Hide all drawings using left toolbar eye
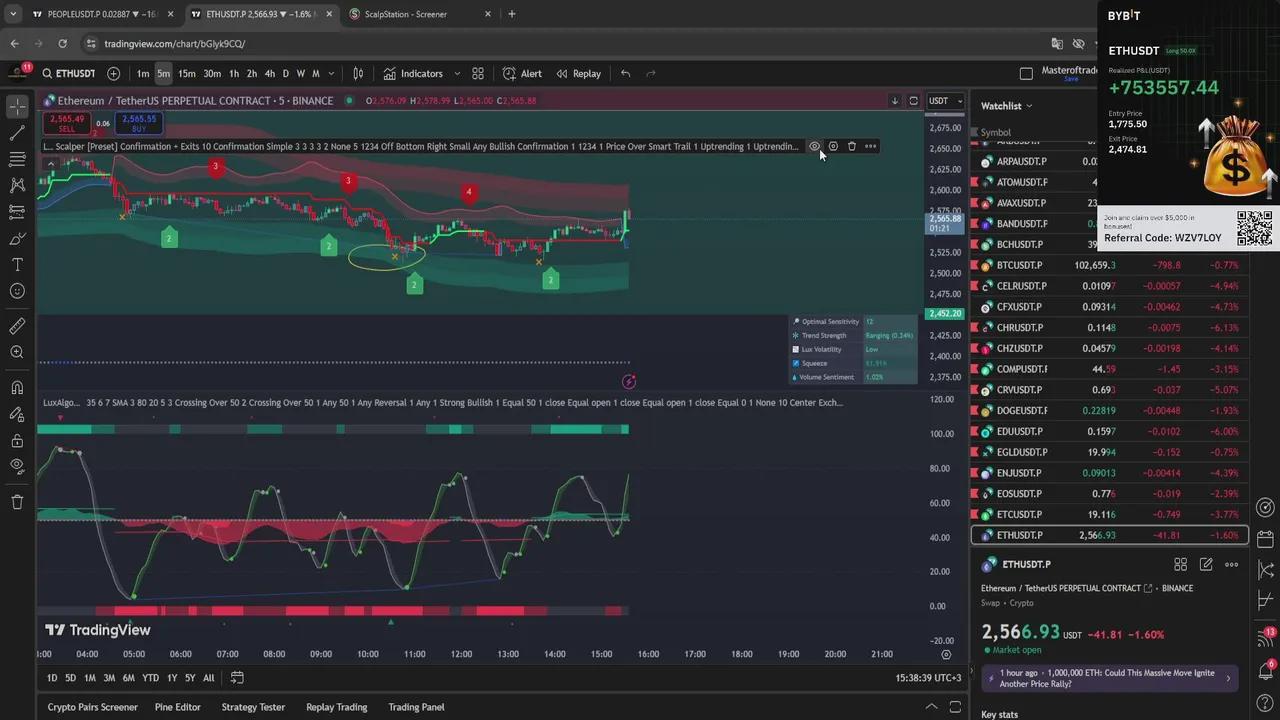1280x720 pixels. tap(17, 466)
